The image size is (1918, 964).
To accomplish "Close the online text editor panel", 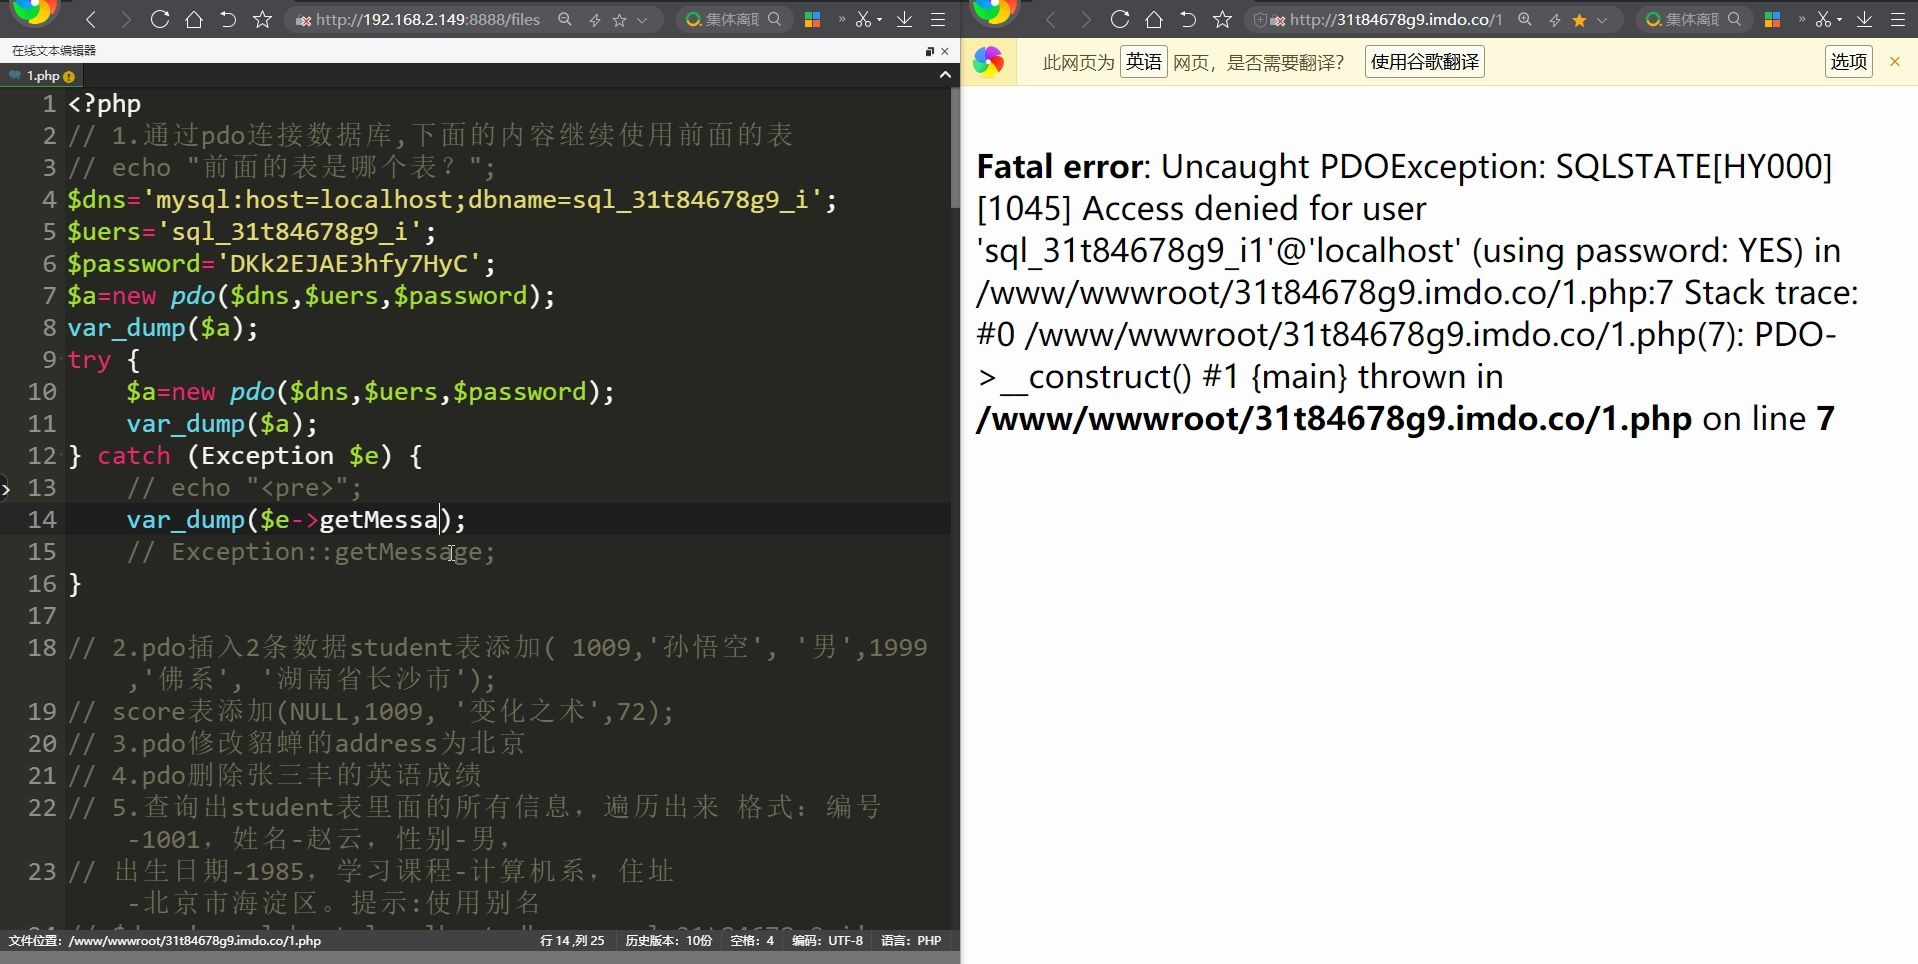I will 945,51.
